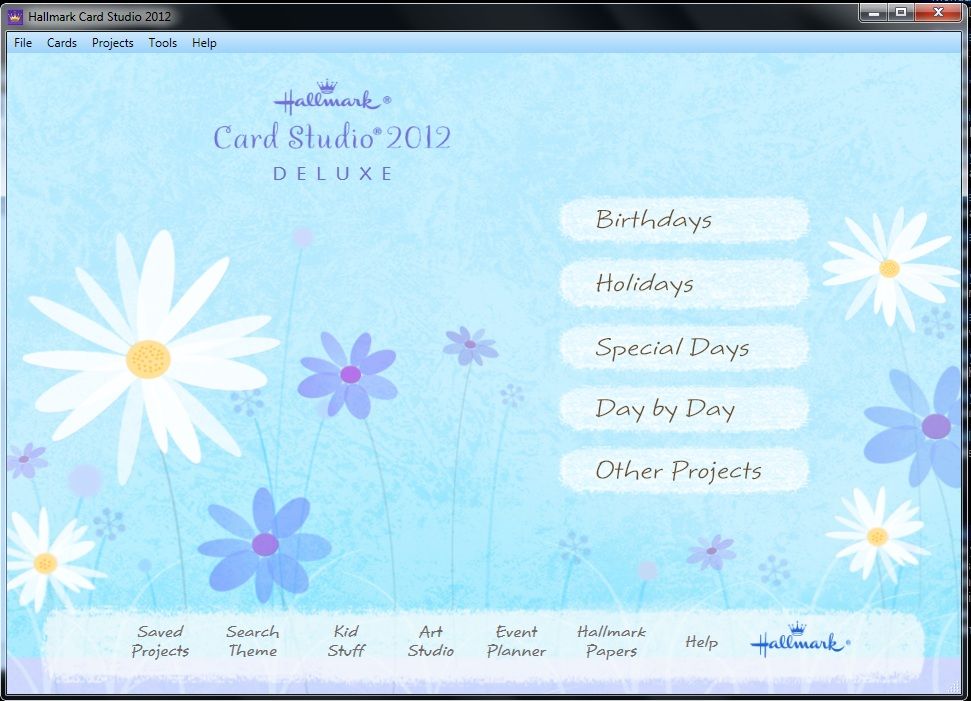971x701 pixels.
Task: Open Saved Projects
Action: coord(160,642)
